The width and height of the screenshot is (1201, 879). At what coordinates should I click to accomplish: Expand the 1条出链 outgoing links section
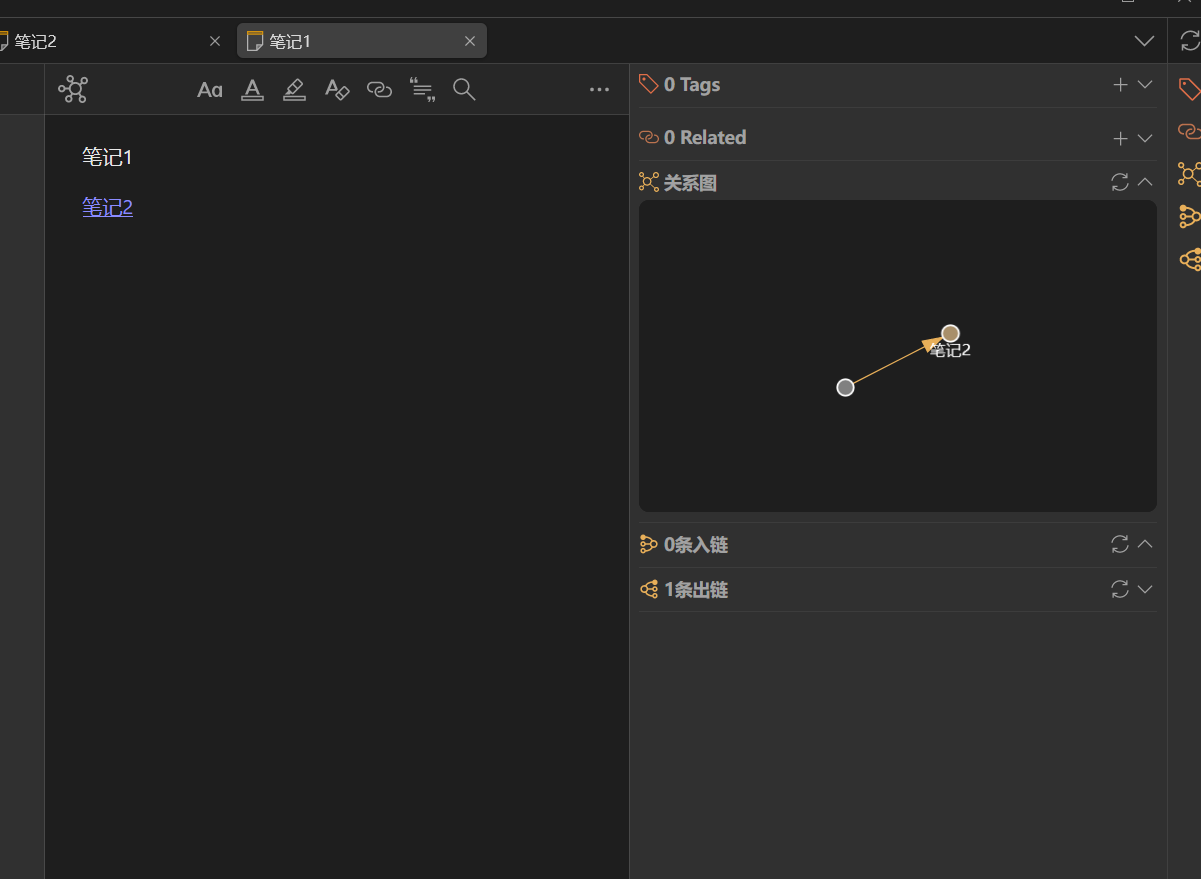click(1146, 589)
